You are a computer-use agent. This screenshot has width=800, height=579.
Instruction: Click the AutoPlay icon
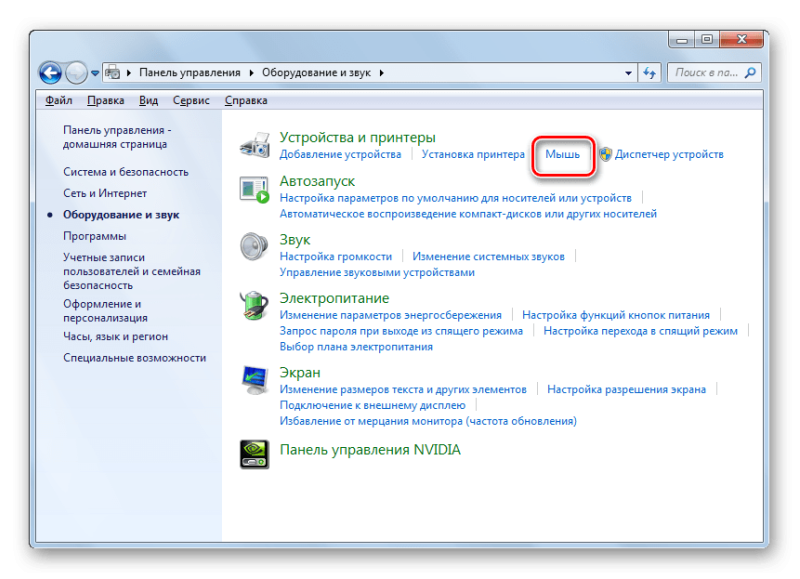(255, 189)
